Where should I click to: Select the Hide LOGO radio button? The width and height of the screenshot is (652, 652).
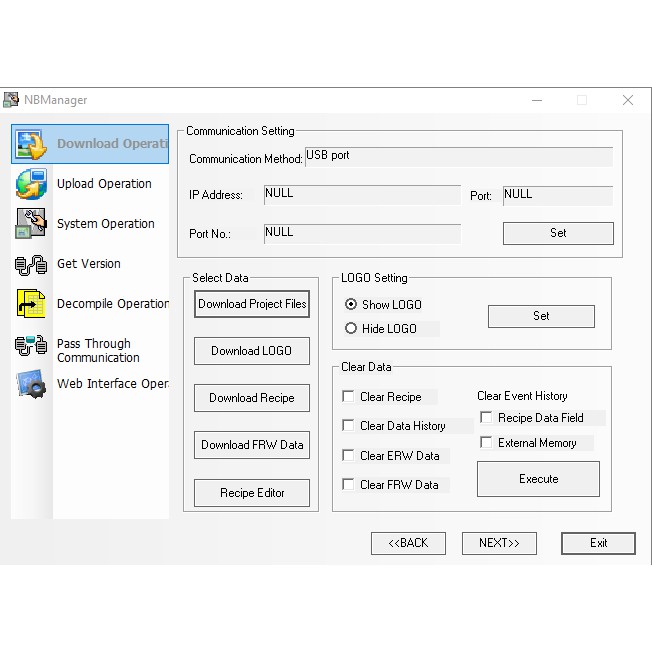(x=351, y=328)
